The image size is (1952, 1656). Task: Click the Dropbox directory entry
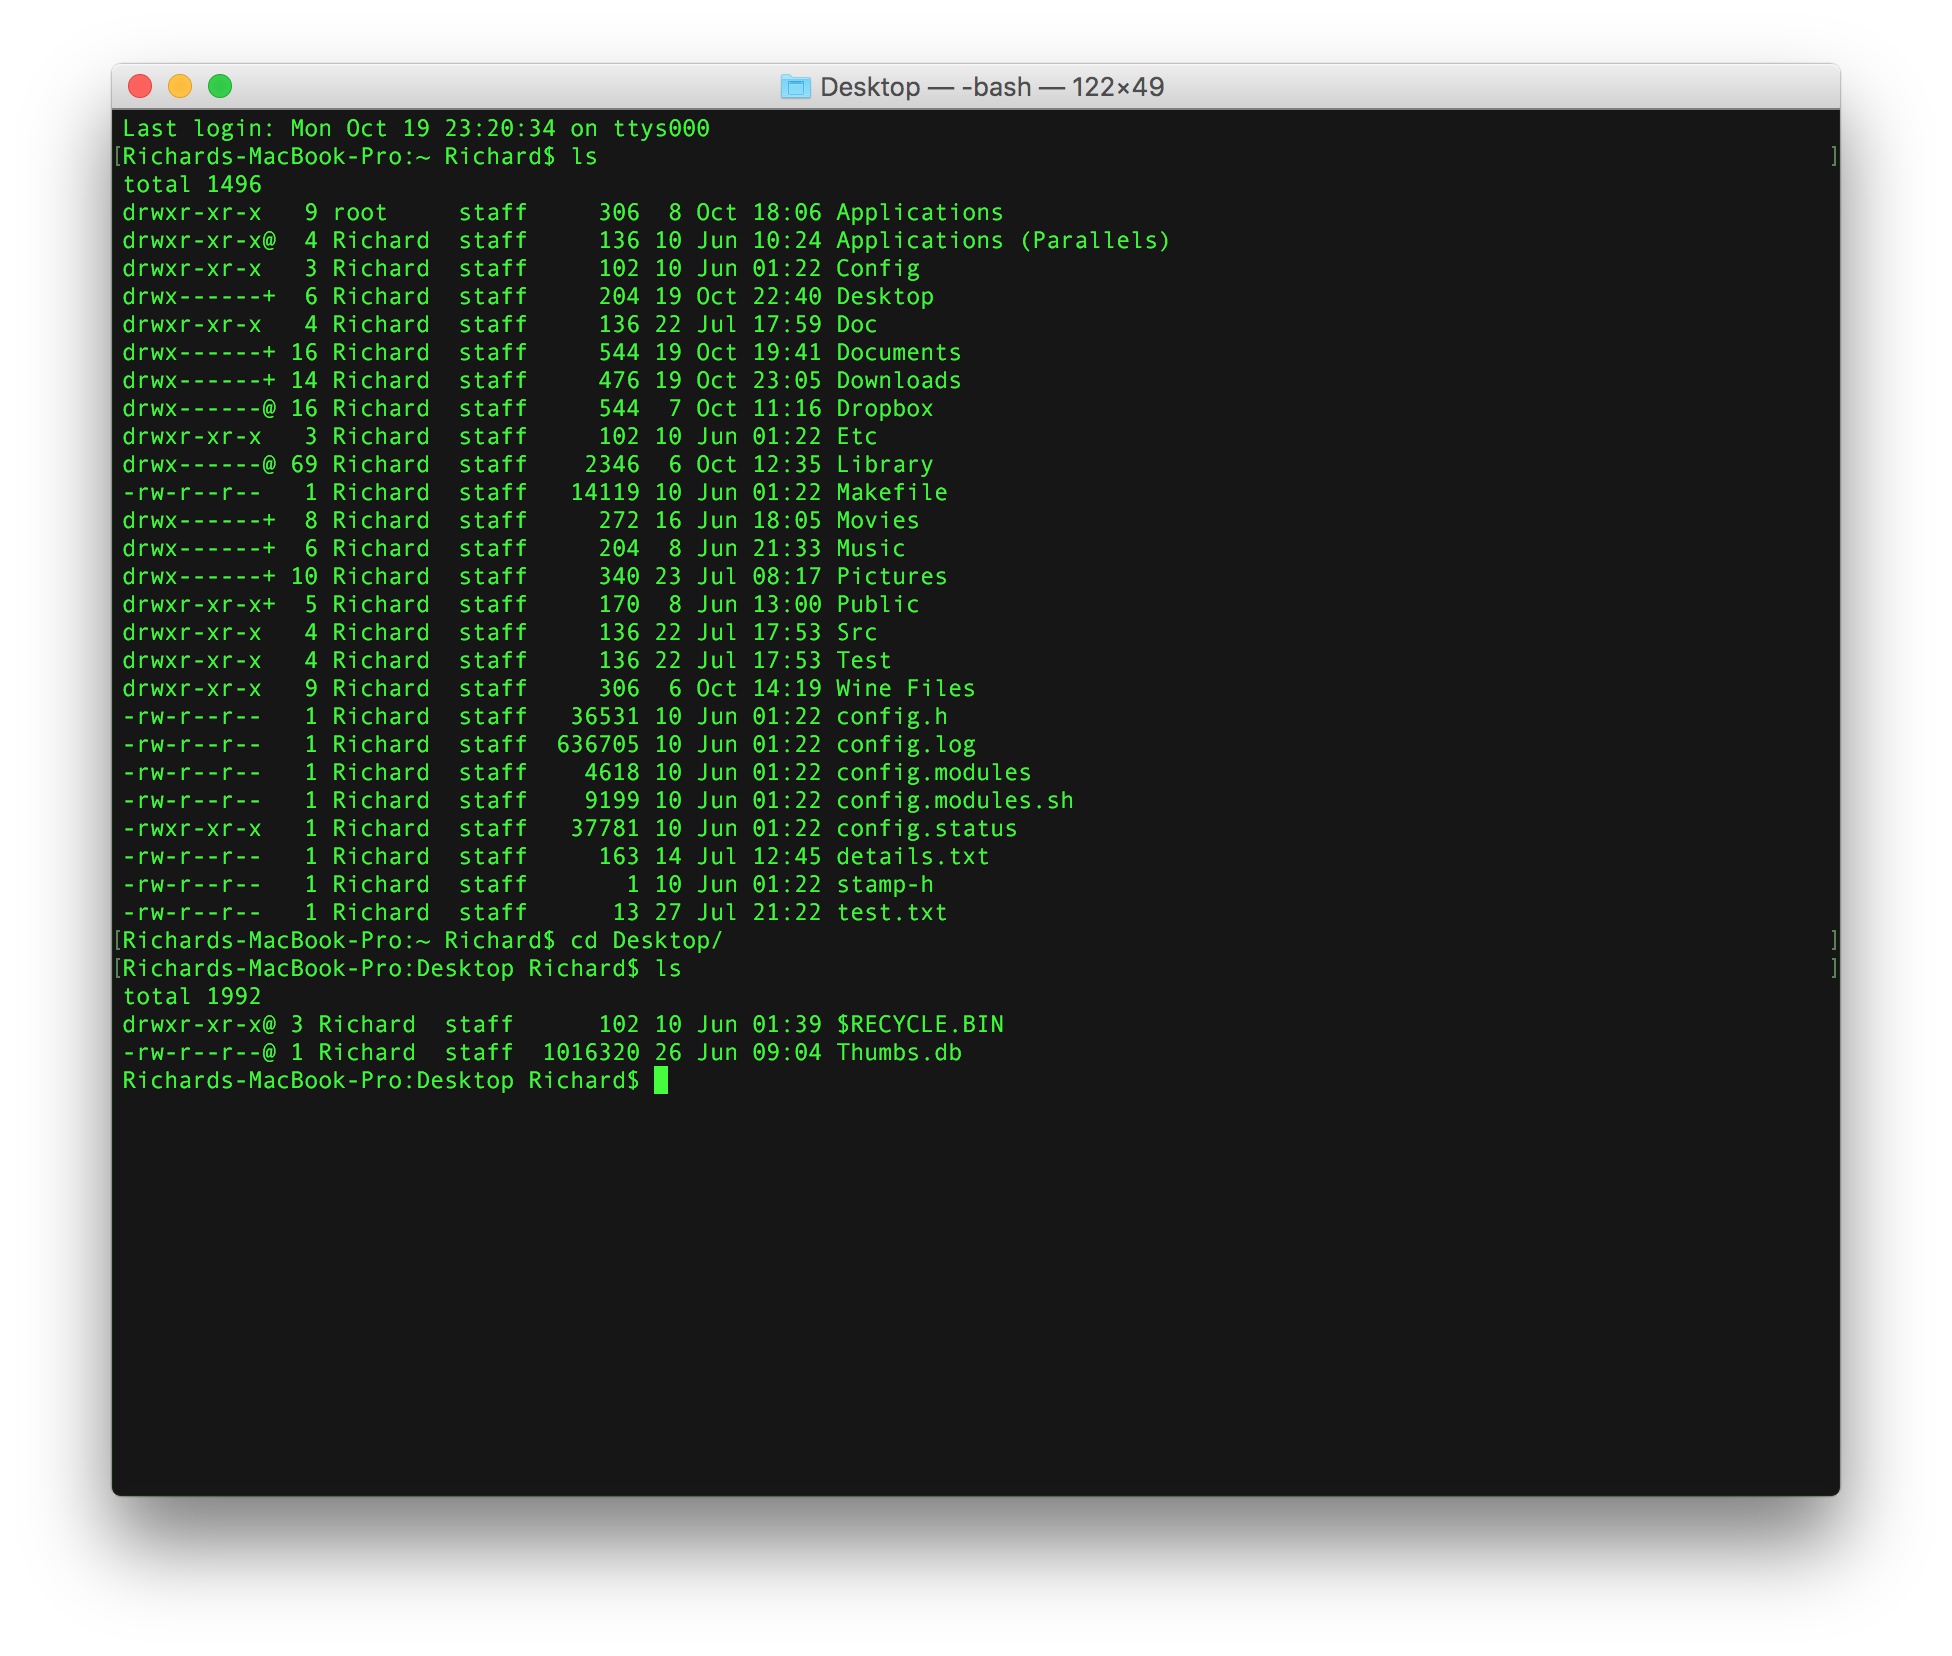[x=884, y=408]
